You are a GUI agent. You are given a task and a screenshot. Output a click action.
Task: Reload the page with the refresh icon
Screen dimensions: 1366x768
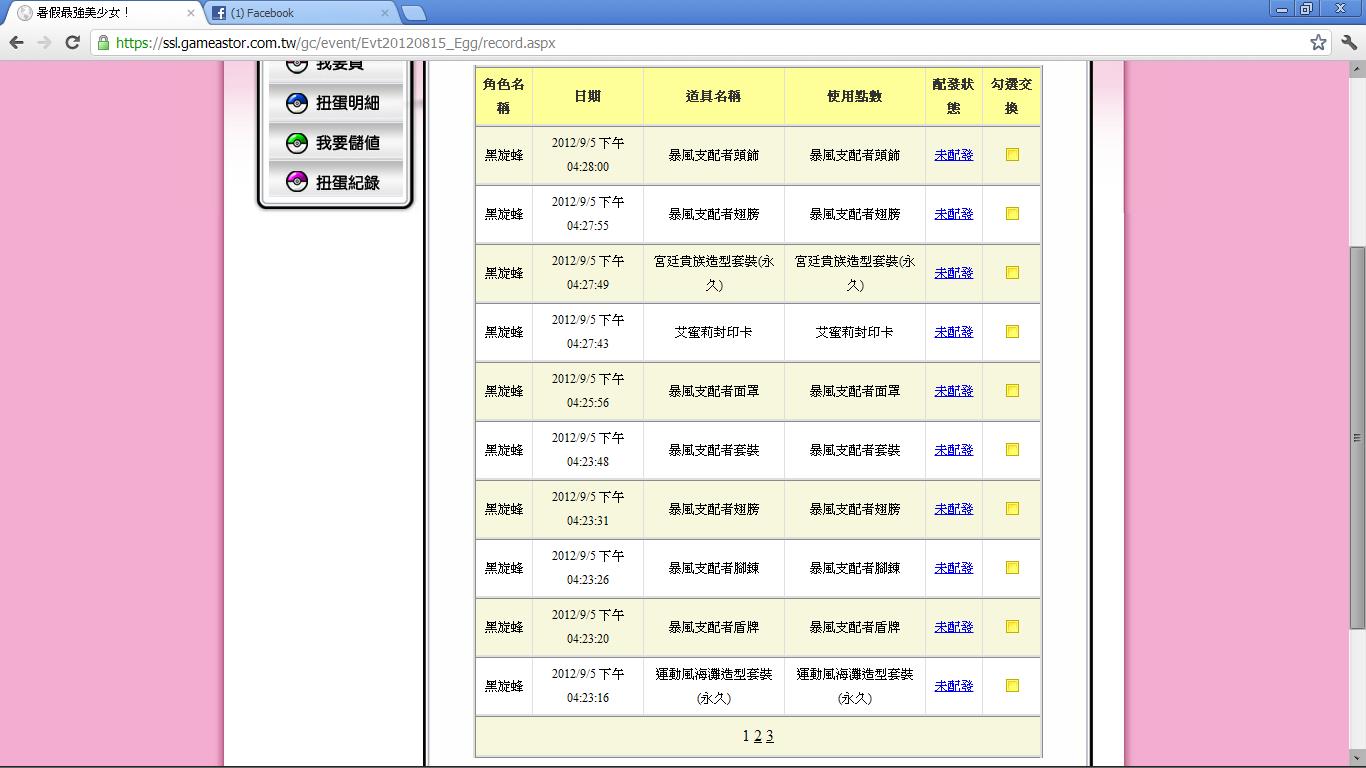coord(72,43)
